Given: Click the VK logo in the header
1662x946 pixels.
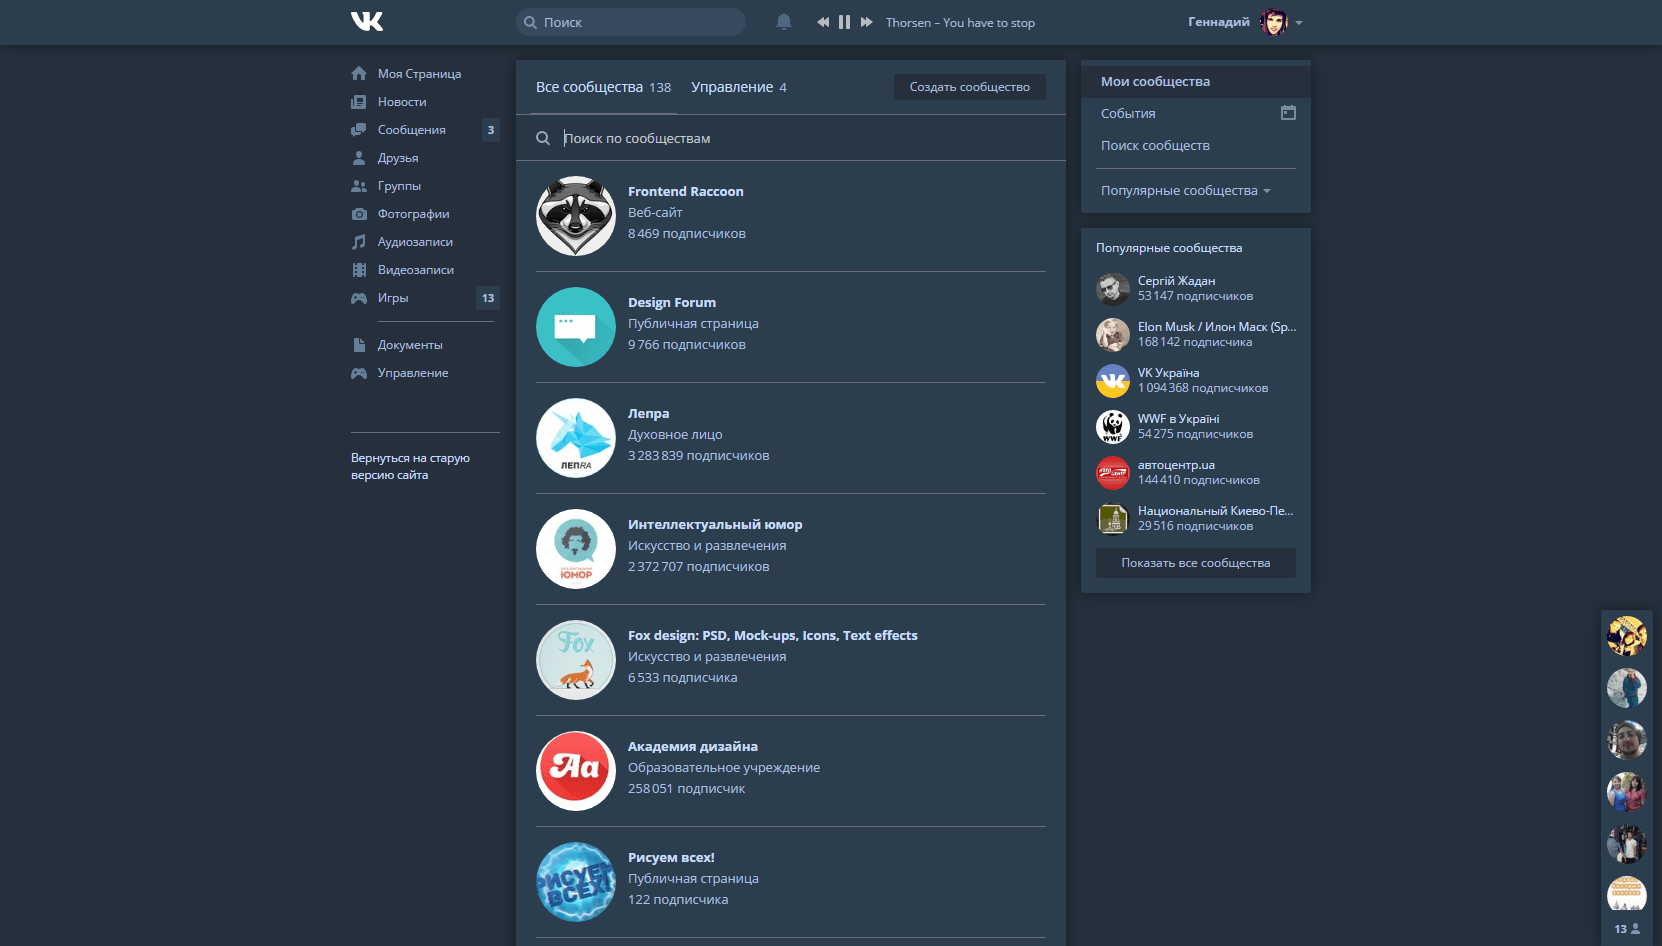Looking at the screenshot, I should tap(367, 21).
